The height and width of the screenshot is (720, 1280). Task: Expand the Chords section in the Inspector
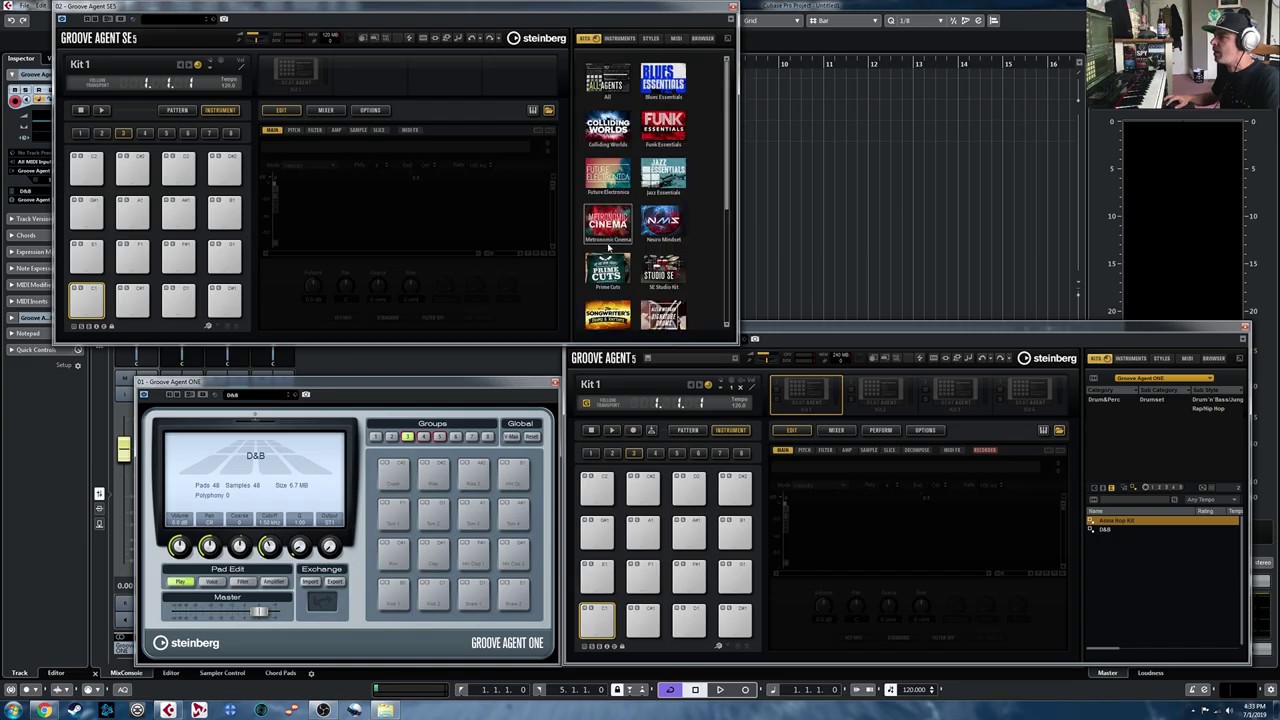coord(30,235)
